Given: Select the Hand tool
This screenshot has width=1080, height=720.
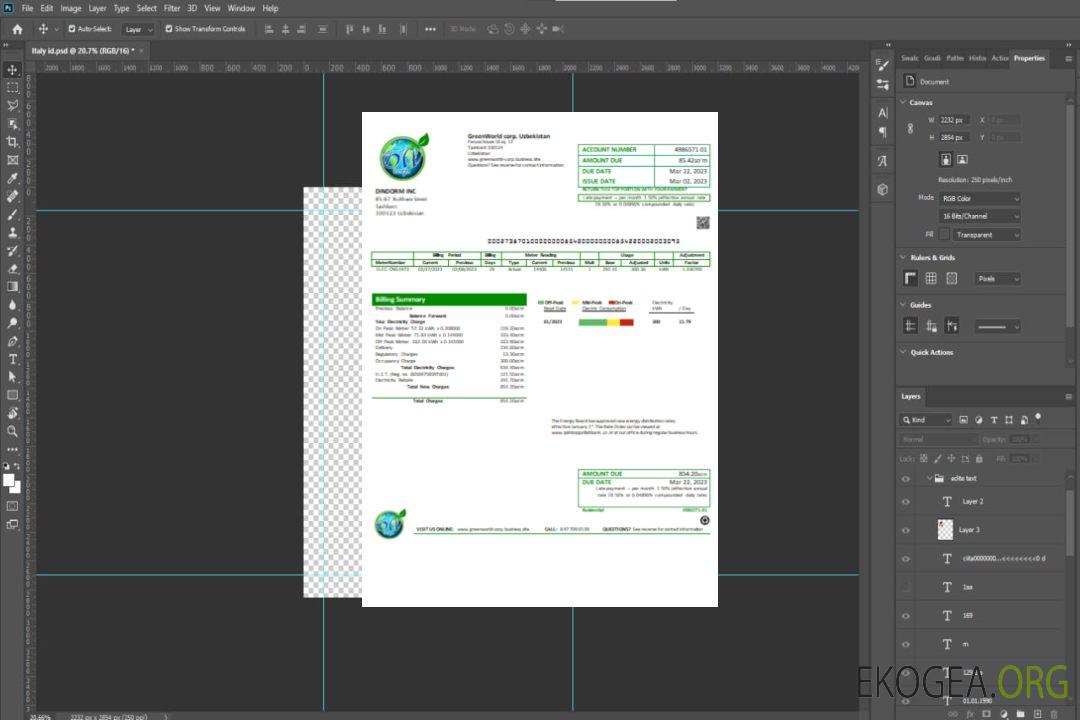Looking at the screenshot, I should (12, 413).
